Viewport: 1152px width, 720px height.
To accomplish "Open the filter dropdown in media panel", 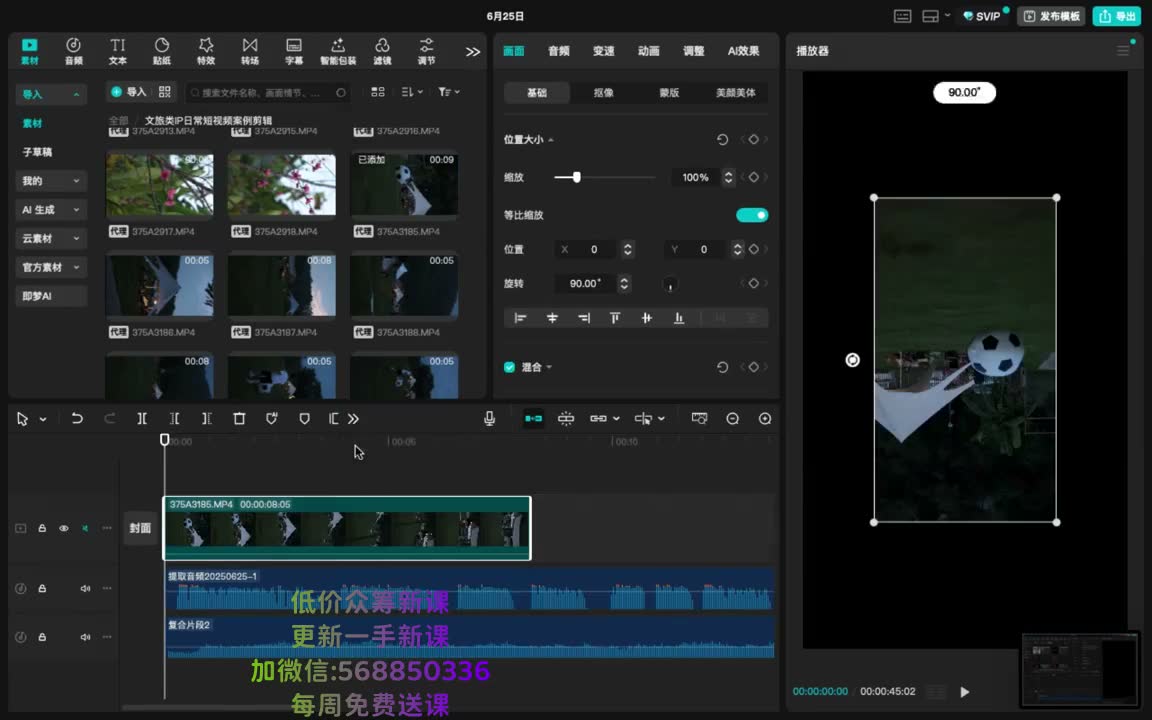I will [x=449, y=92].
